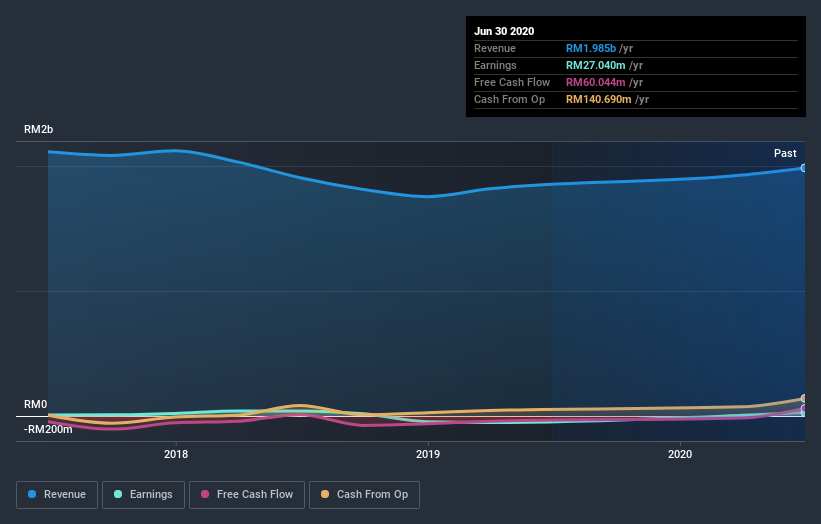Click the revenue endpoint marker at Jun 2020
This screenshot has width=821, height=524.
(x=804, y=168)
